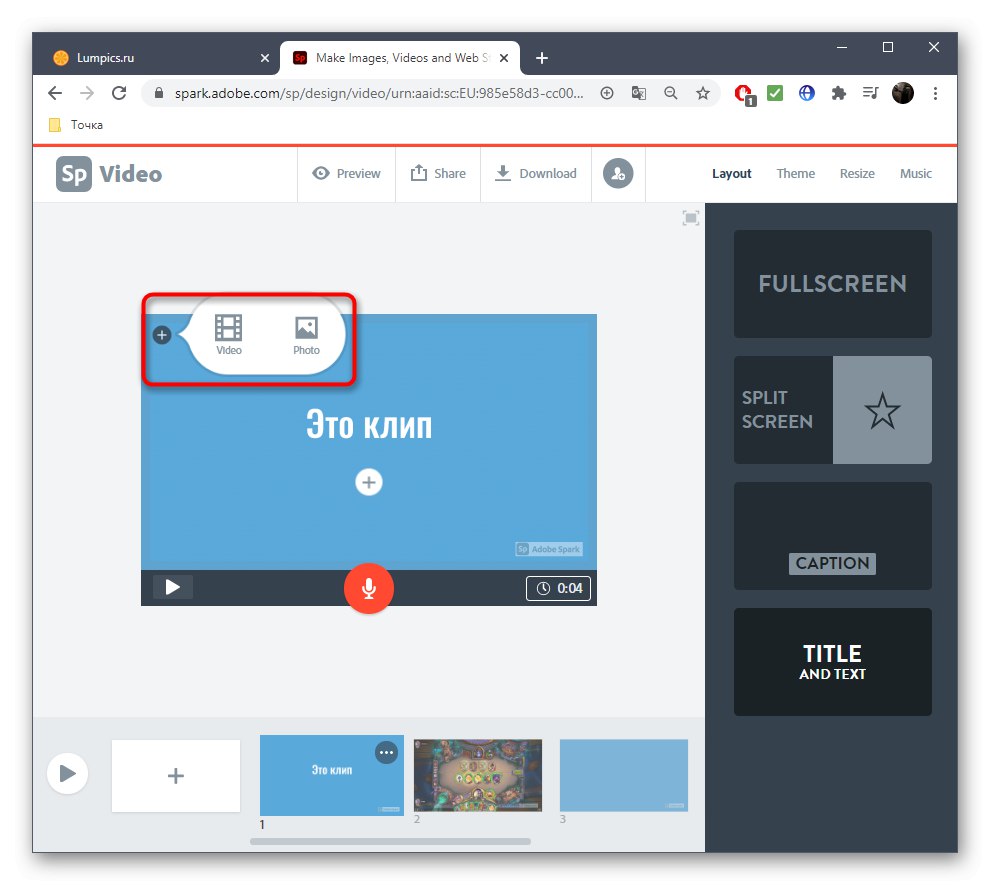The width and height of the screenshot is (990, 885).
Task: Play the project using the timeline play button
Action: 67,773
